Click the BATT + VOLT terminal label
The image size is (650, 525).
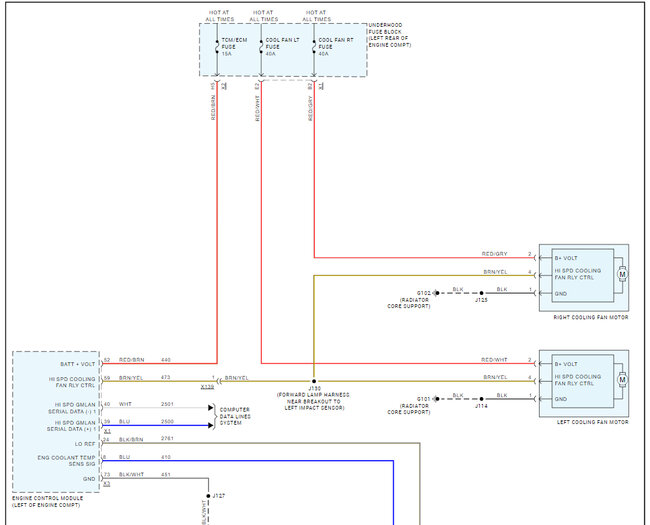[x=78, y=364]
